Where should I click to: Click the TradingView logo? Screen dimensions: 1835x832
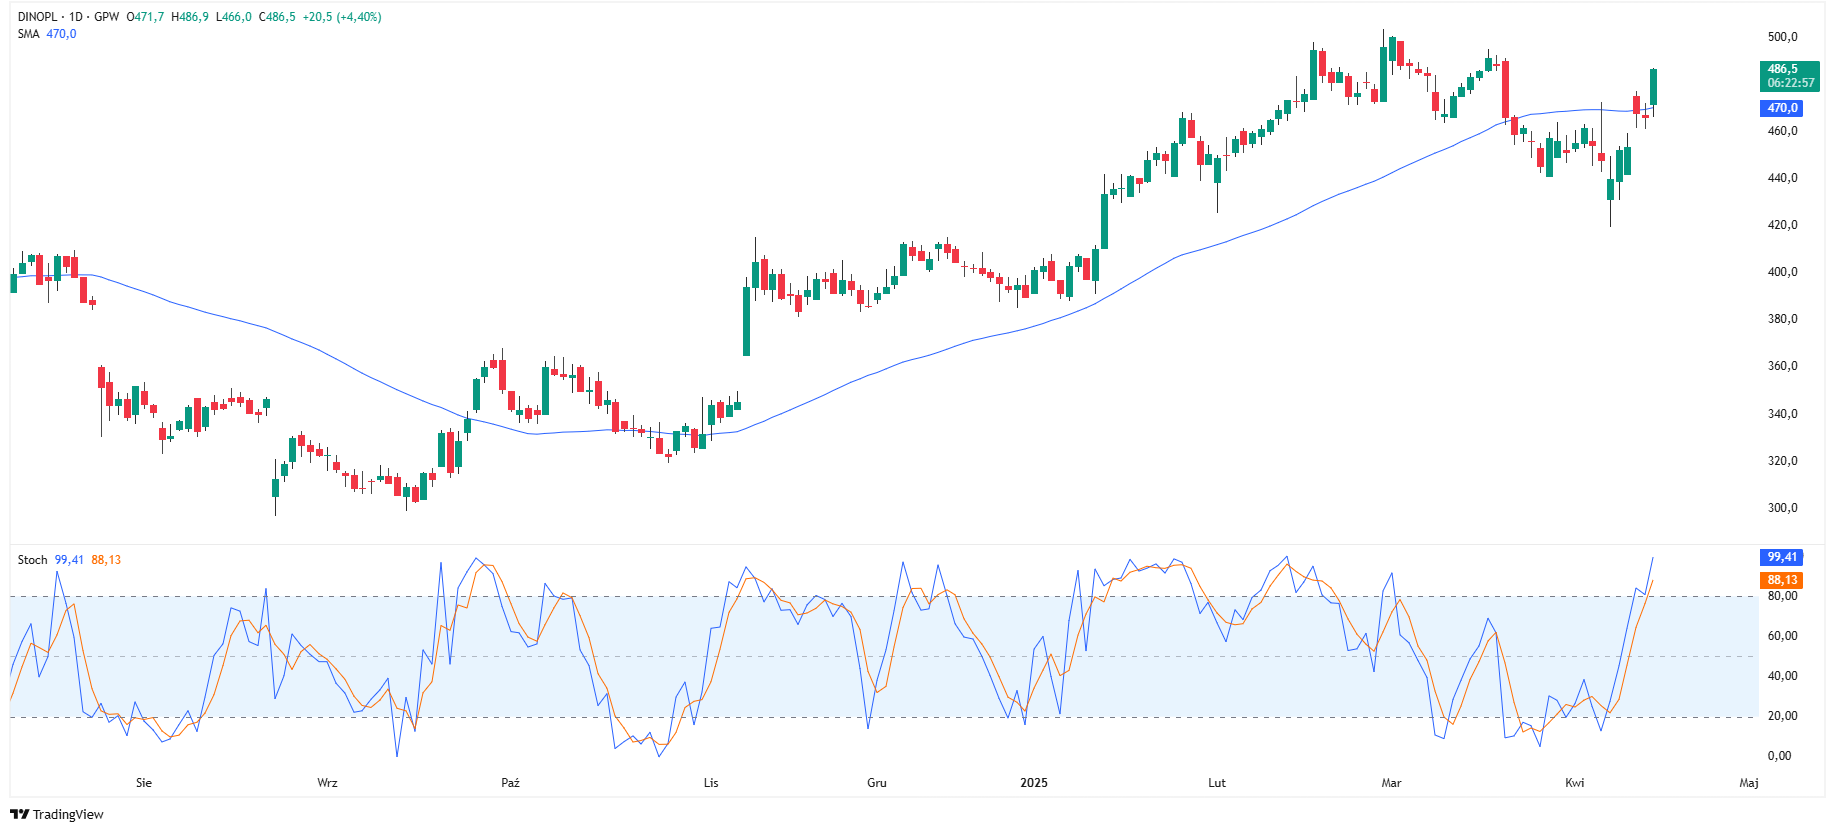(57, 814)
